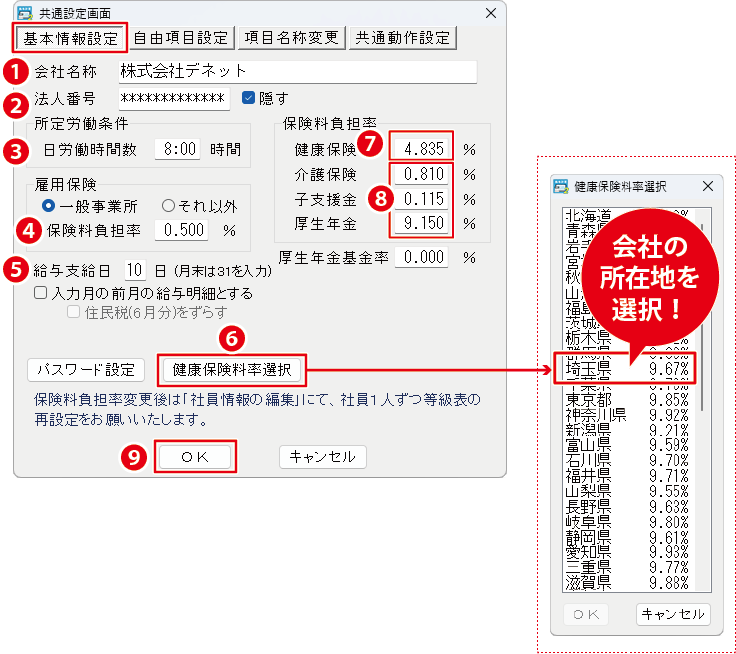Click the 健康保険料率選択 window icon
This screenshot has width=736, height=654.
pos(560,186)
